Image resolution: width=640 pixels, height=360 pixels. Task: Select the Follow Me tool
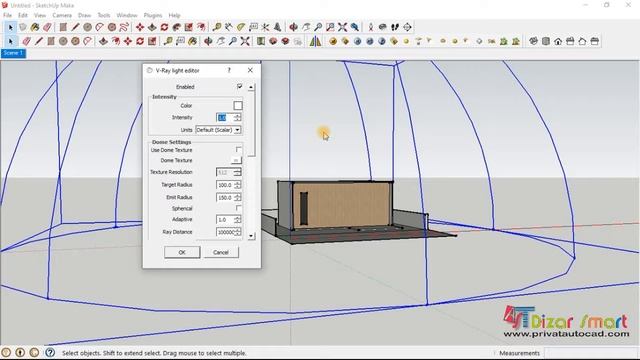[x=176, y=27]
